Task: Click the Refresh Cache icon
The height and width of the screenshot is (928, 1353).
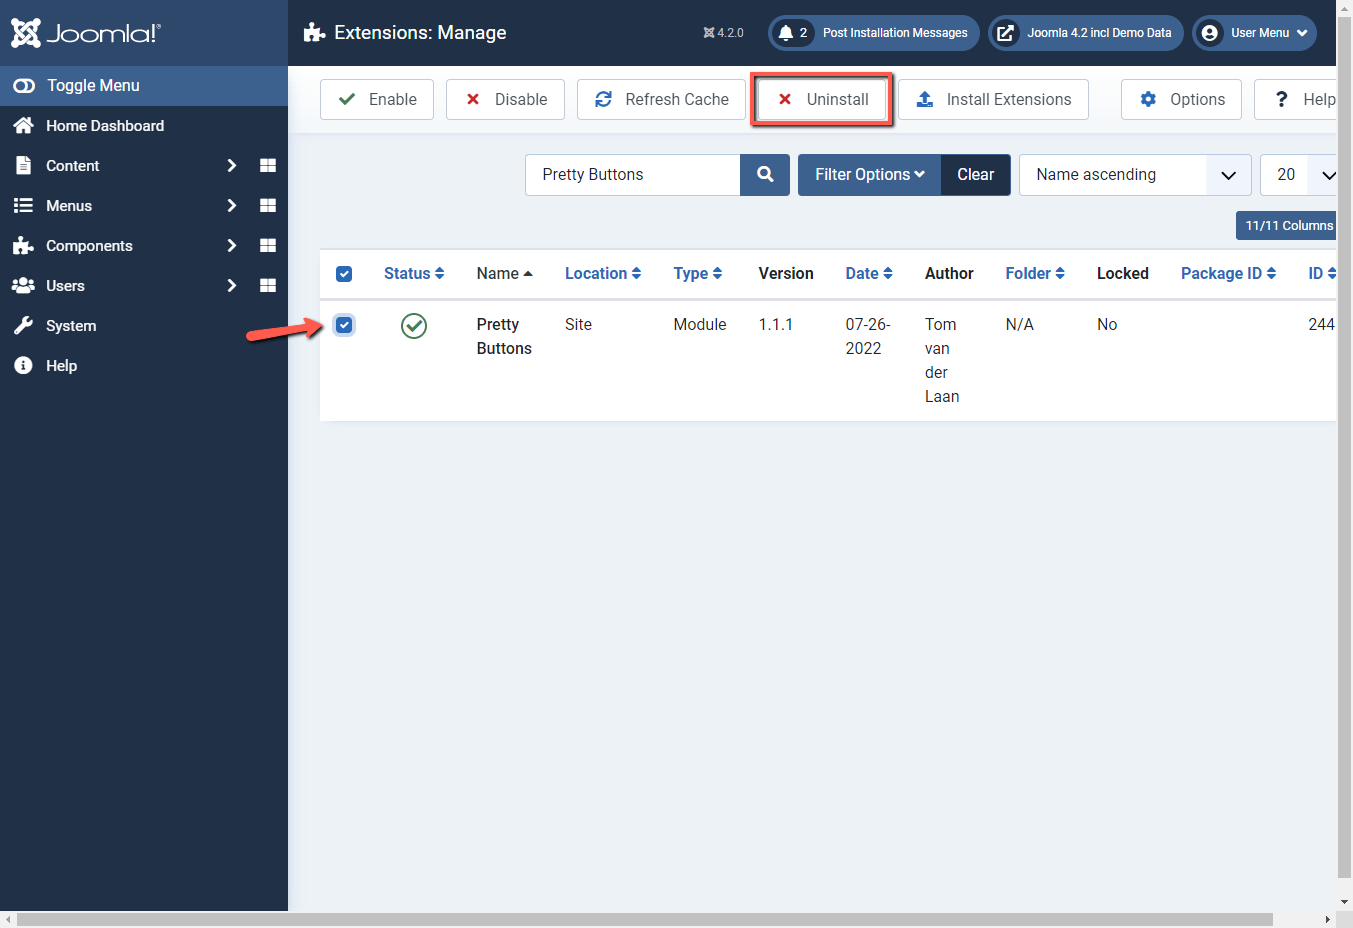Action: pos(603,99)
